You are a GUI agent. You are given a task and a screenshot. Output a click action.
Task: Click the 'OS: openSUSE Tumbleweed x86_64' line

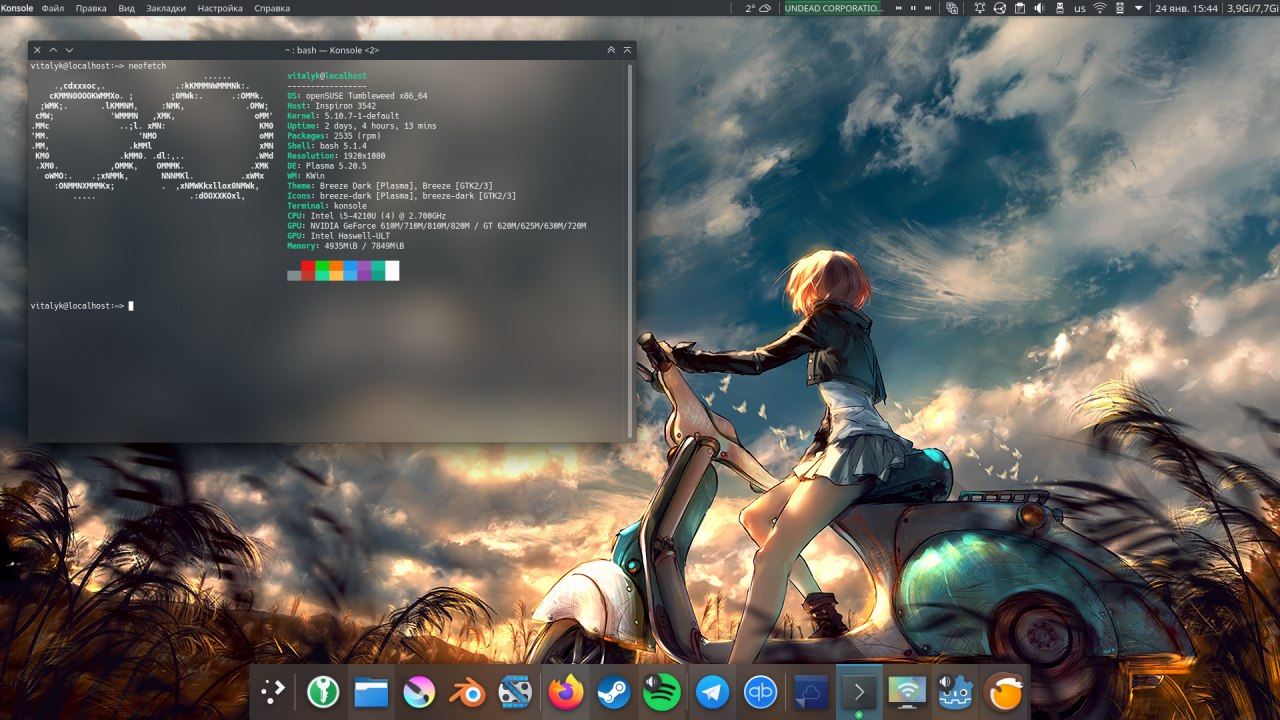357,96
